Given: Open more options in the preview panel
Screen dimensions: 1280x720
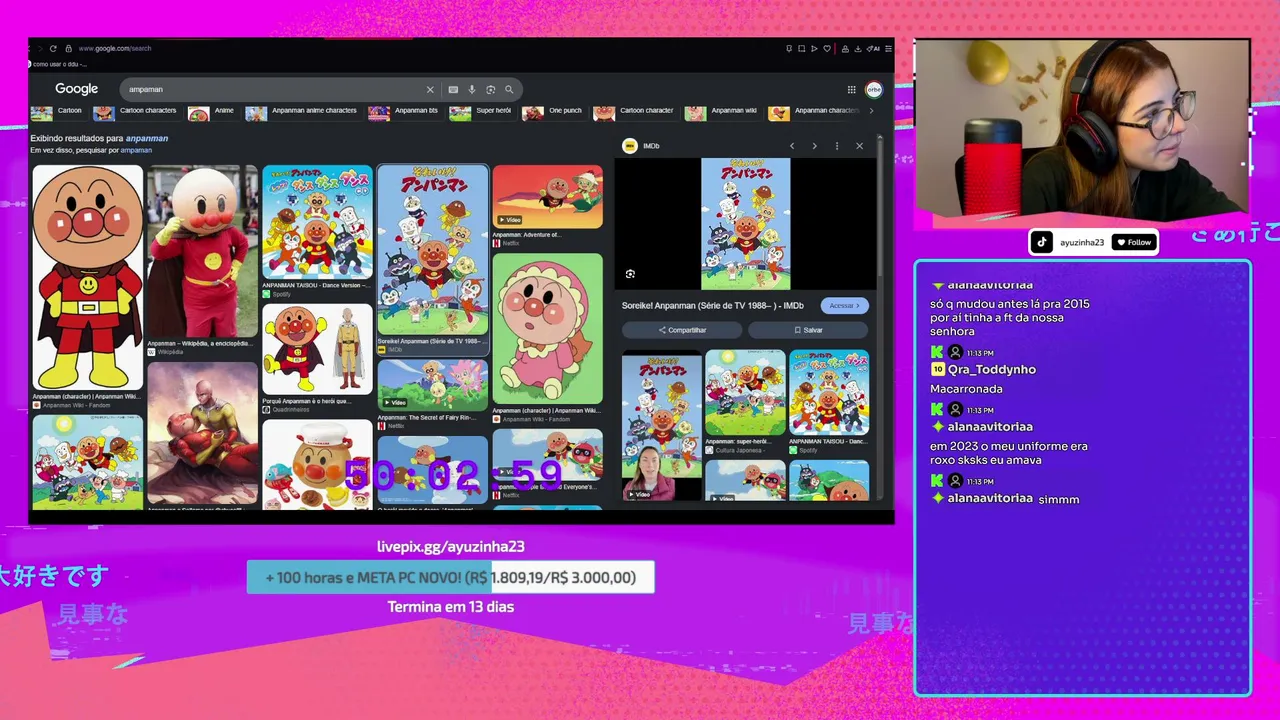Looking at the screenshot, I should click(x=837, y=146).
